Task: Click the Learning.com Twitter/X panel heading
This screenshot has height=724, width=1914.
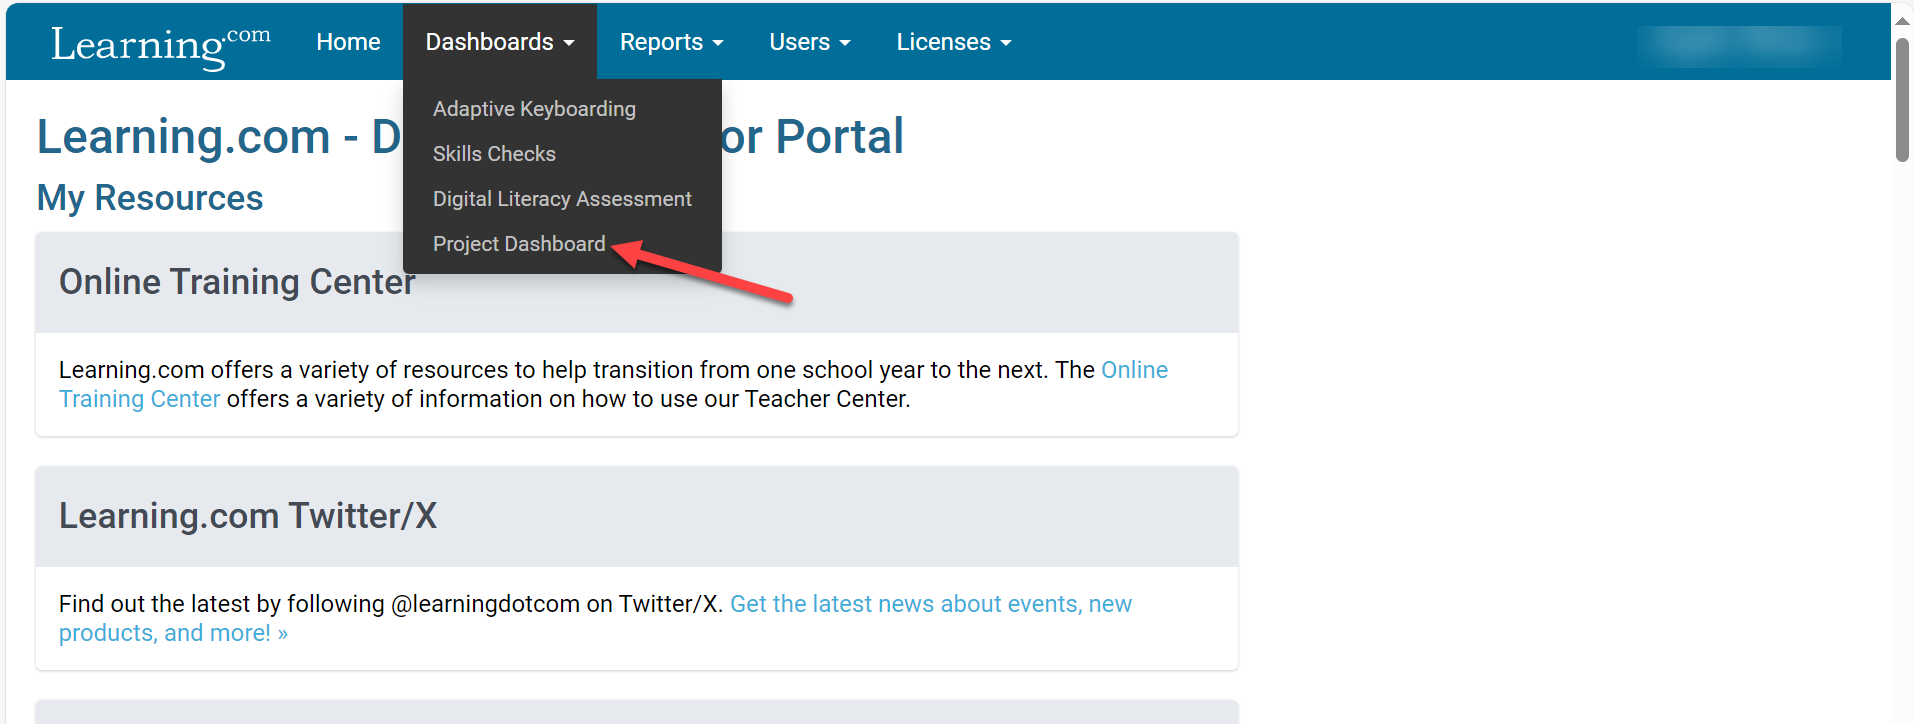Action: [x=248, y=516]
